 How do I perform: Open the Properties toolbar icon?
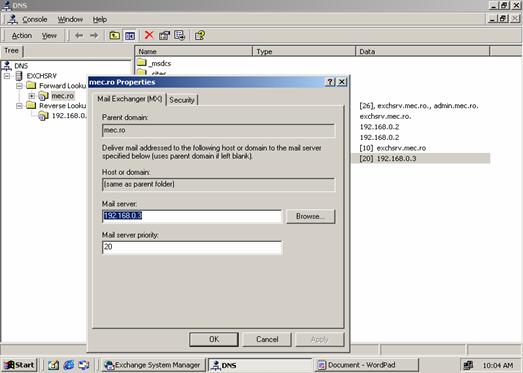(164, 35)
